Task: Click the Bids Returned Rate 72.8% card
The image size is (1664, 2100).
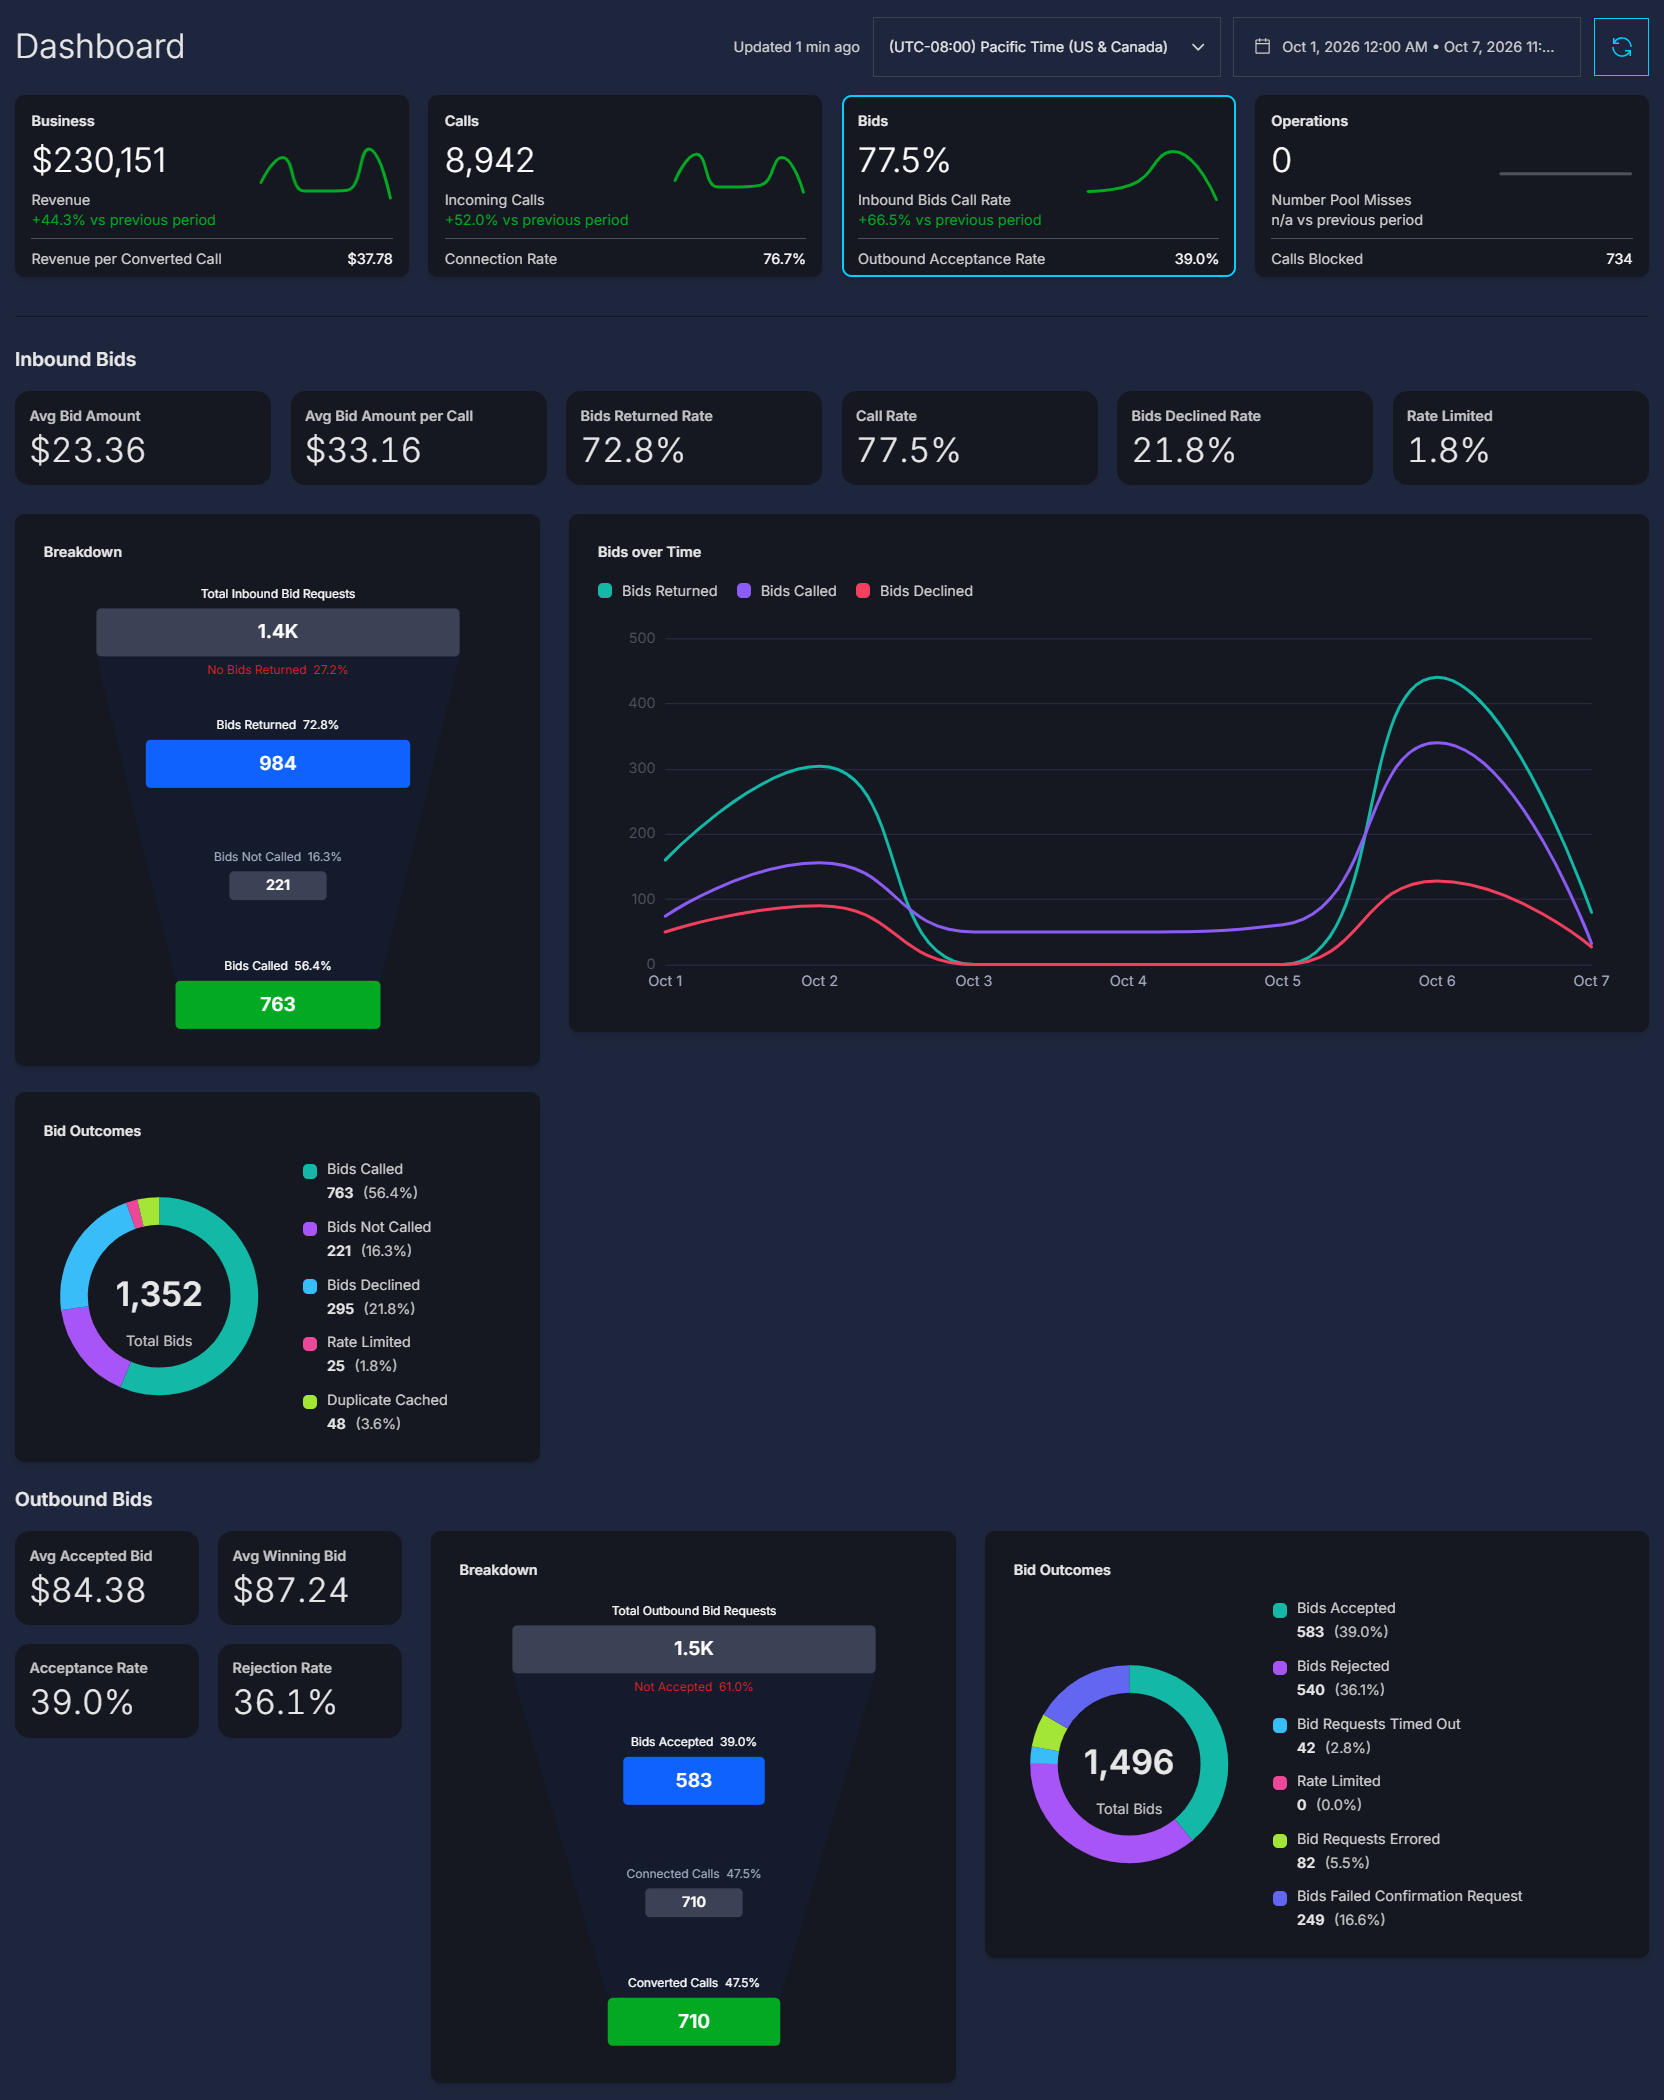Action: [x=694, y=438]
